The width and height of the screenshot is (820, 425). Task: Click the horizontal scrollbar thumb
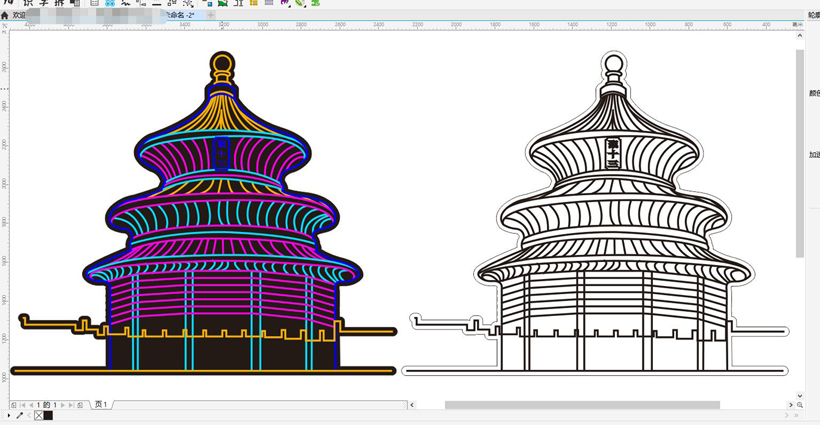[x=582, y=405]
